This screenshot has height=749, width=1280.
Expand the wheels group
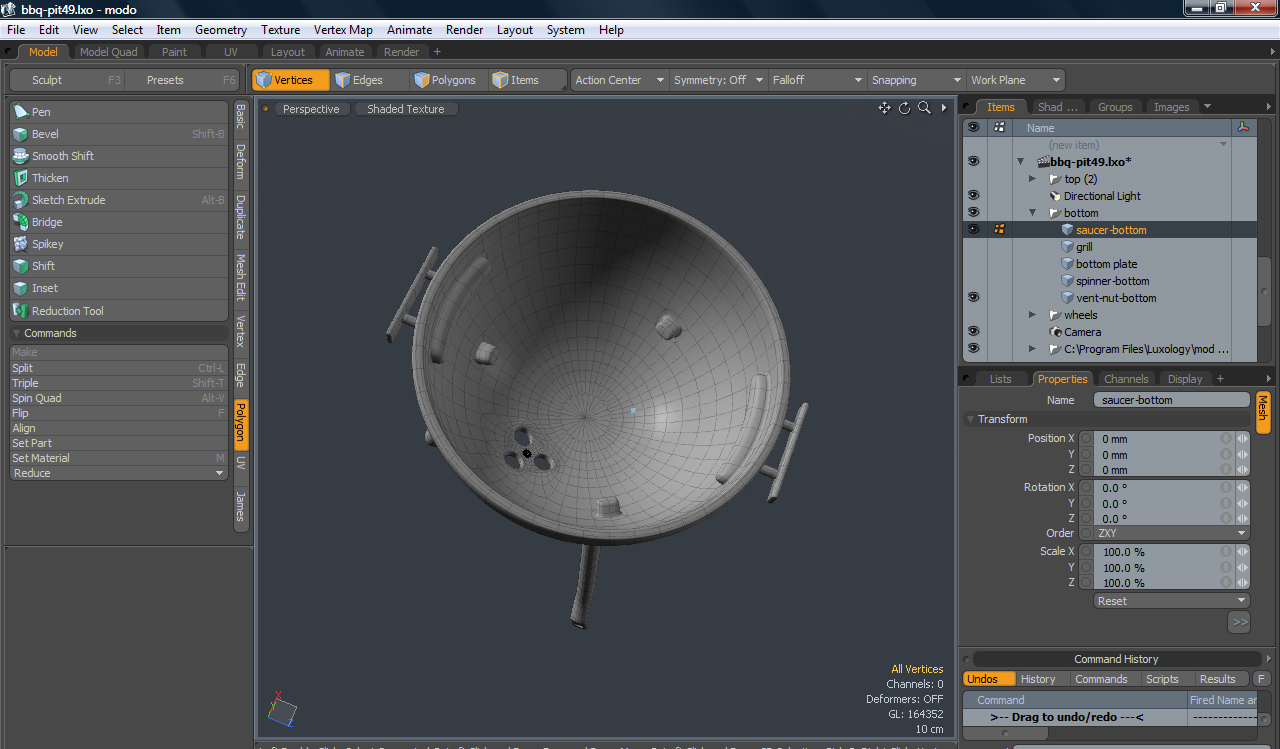[x=1033, y=315]
